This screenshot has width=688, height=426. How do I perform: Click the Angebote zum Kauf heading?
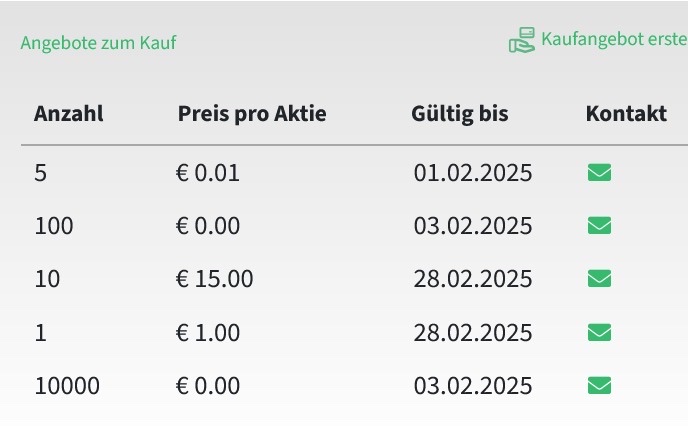pos(98,43)
